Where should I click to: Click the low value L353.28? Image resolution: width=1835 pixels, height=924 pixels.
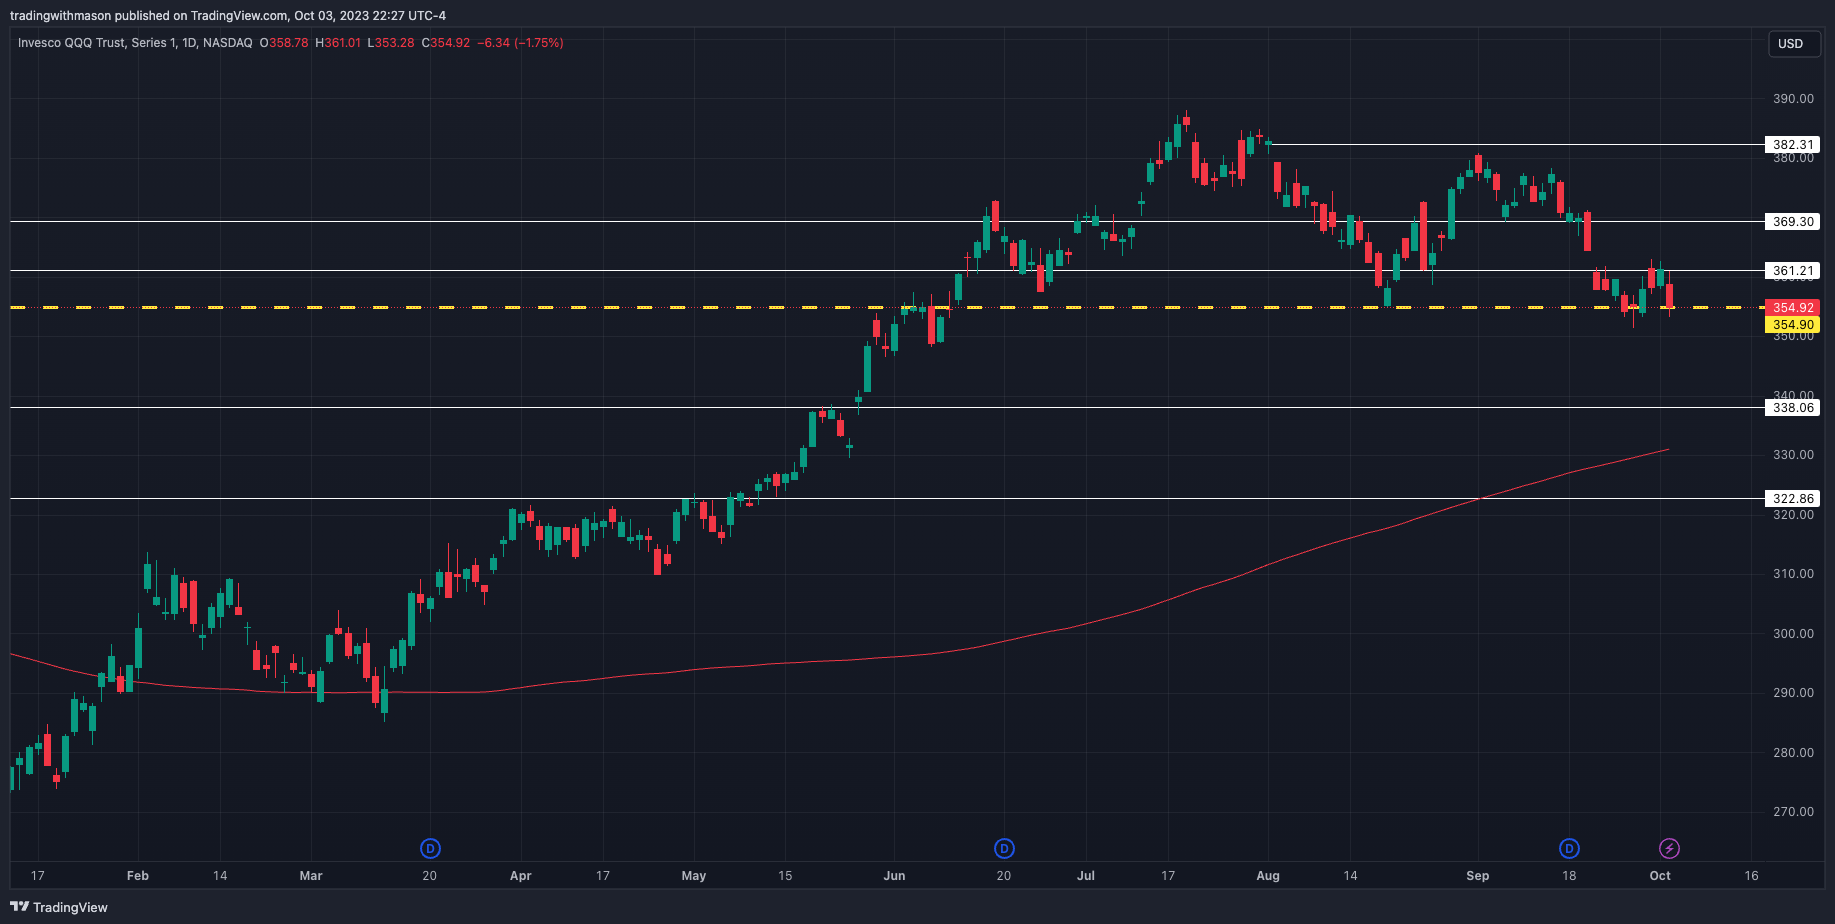click(x=391, y=43)
